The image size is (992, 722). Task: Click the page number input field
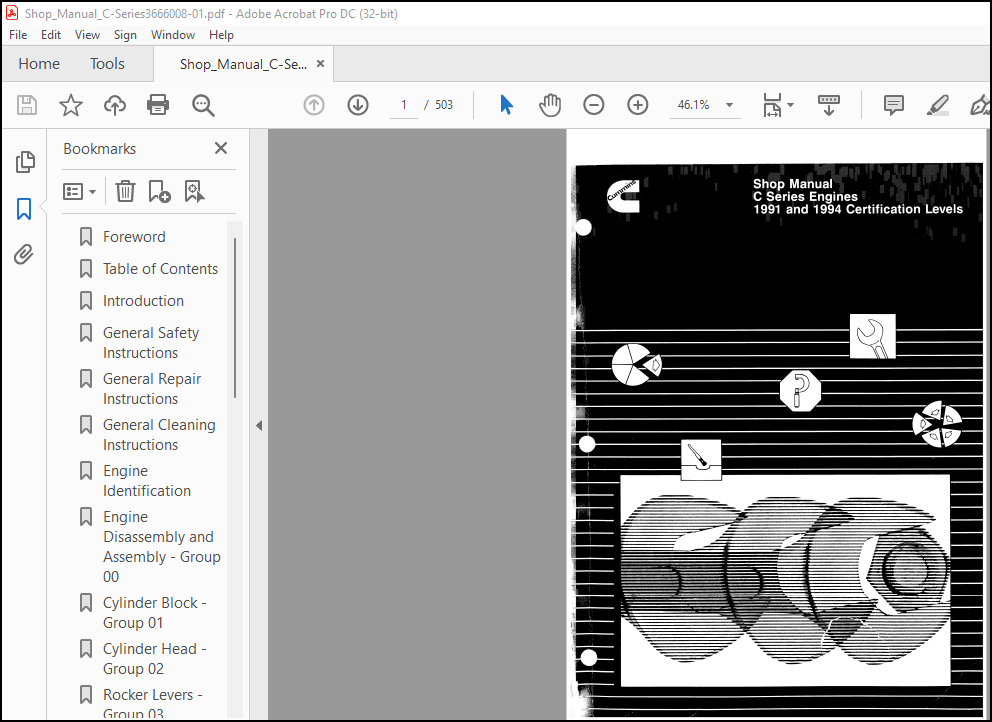(404, 105)
